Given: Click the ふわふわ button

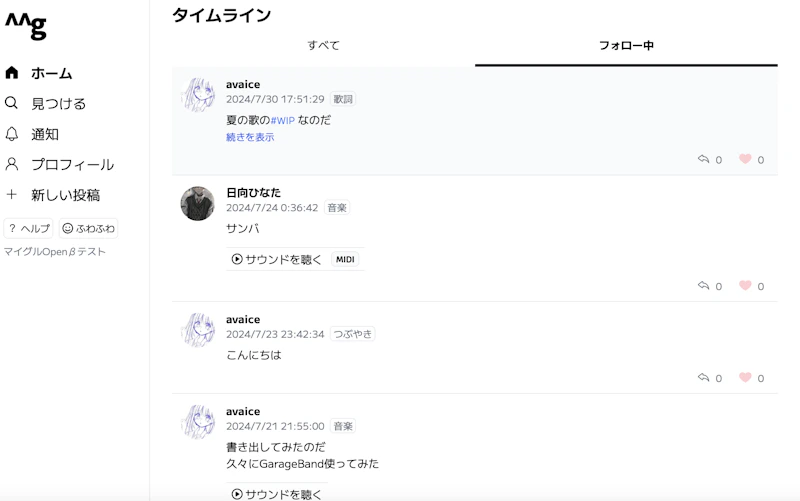Looking at the screenshot, I should pyautogui.click(x=88, y=228).
